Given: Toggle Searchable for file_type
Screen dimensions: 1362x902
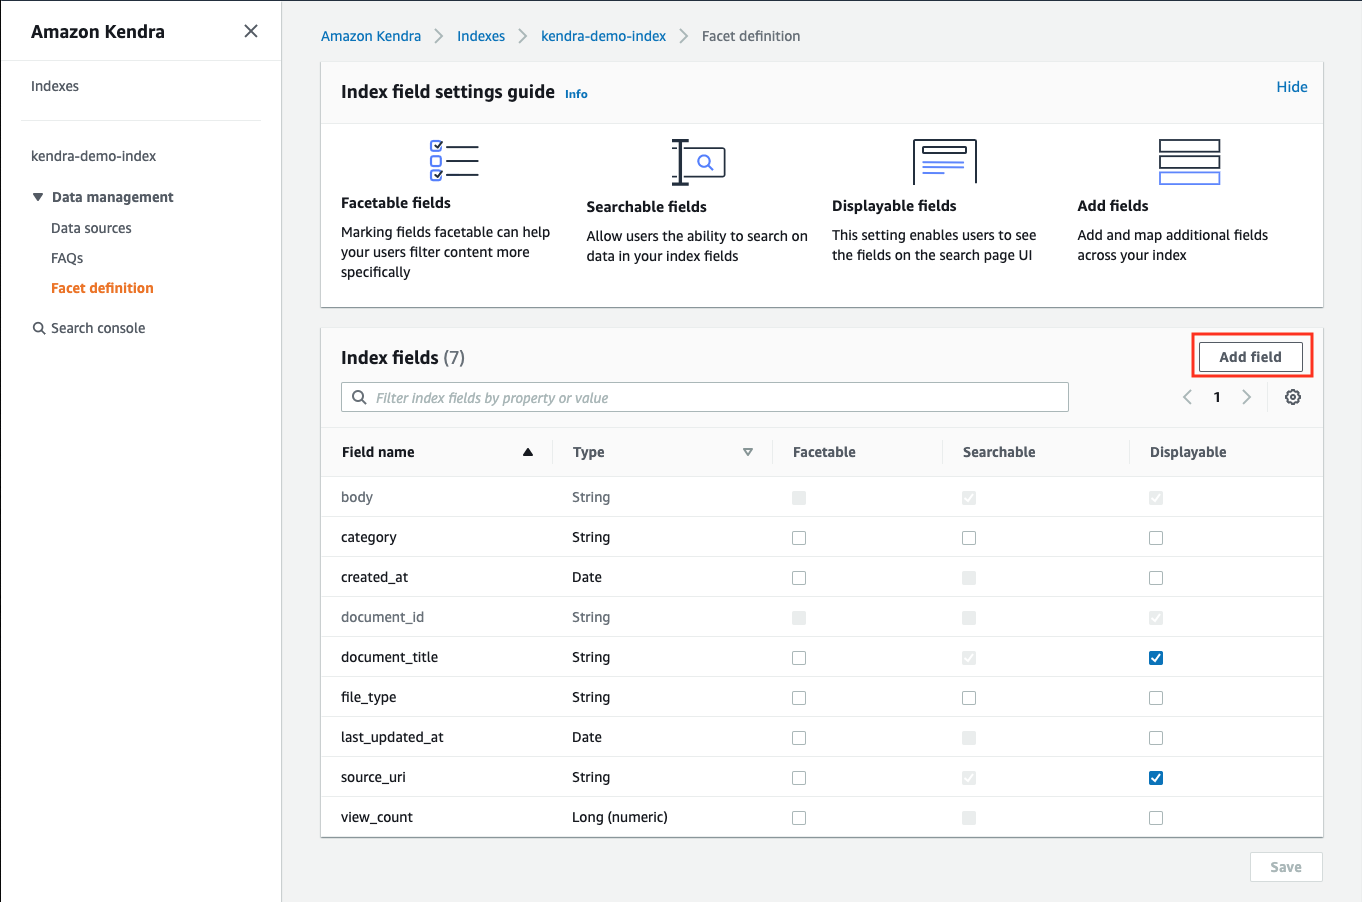Looking at the screenshot, I should coord(969,697).
